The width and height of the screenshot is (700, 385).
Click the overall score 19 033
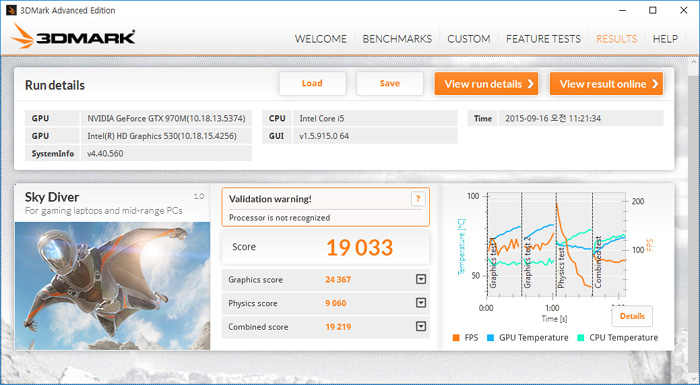tap(359, 247)
